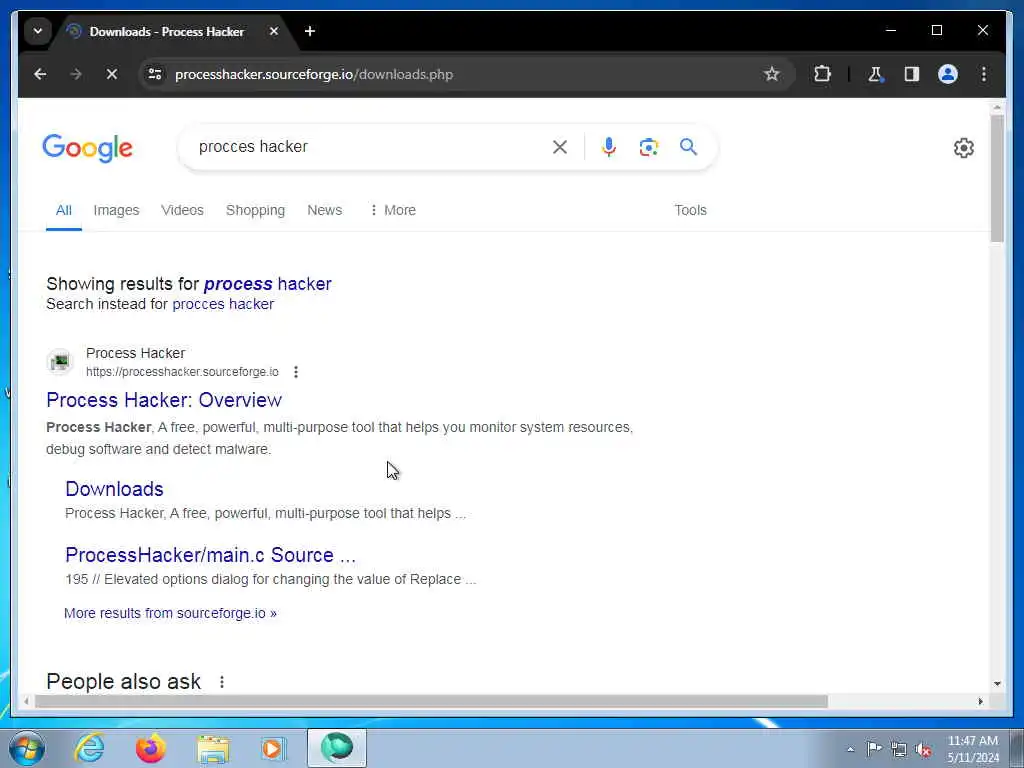The image size is (1024, 768).
Task: Show hidden system tray icons
Action: pos(850,750)
